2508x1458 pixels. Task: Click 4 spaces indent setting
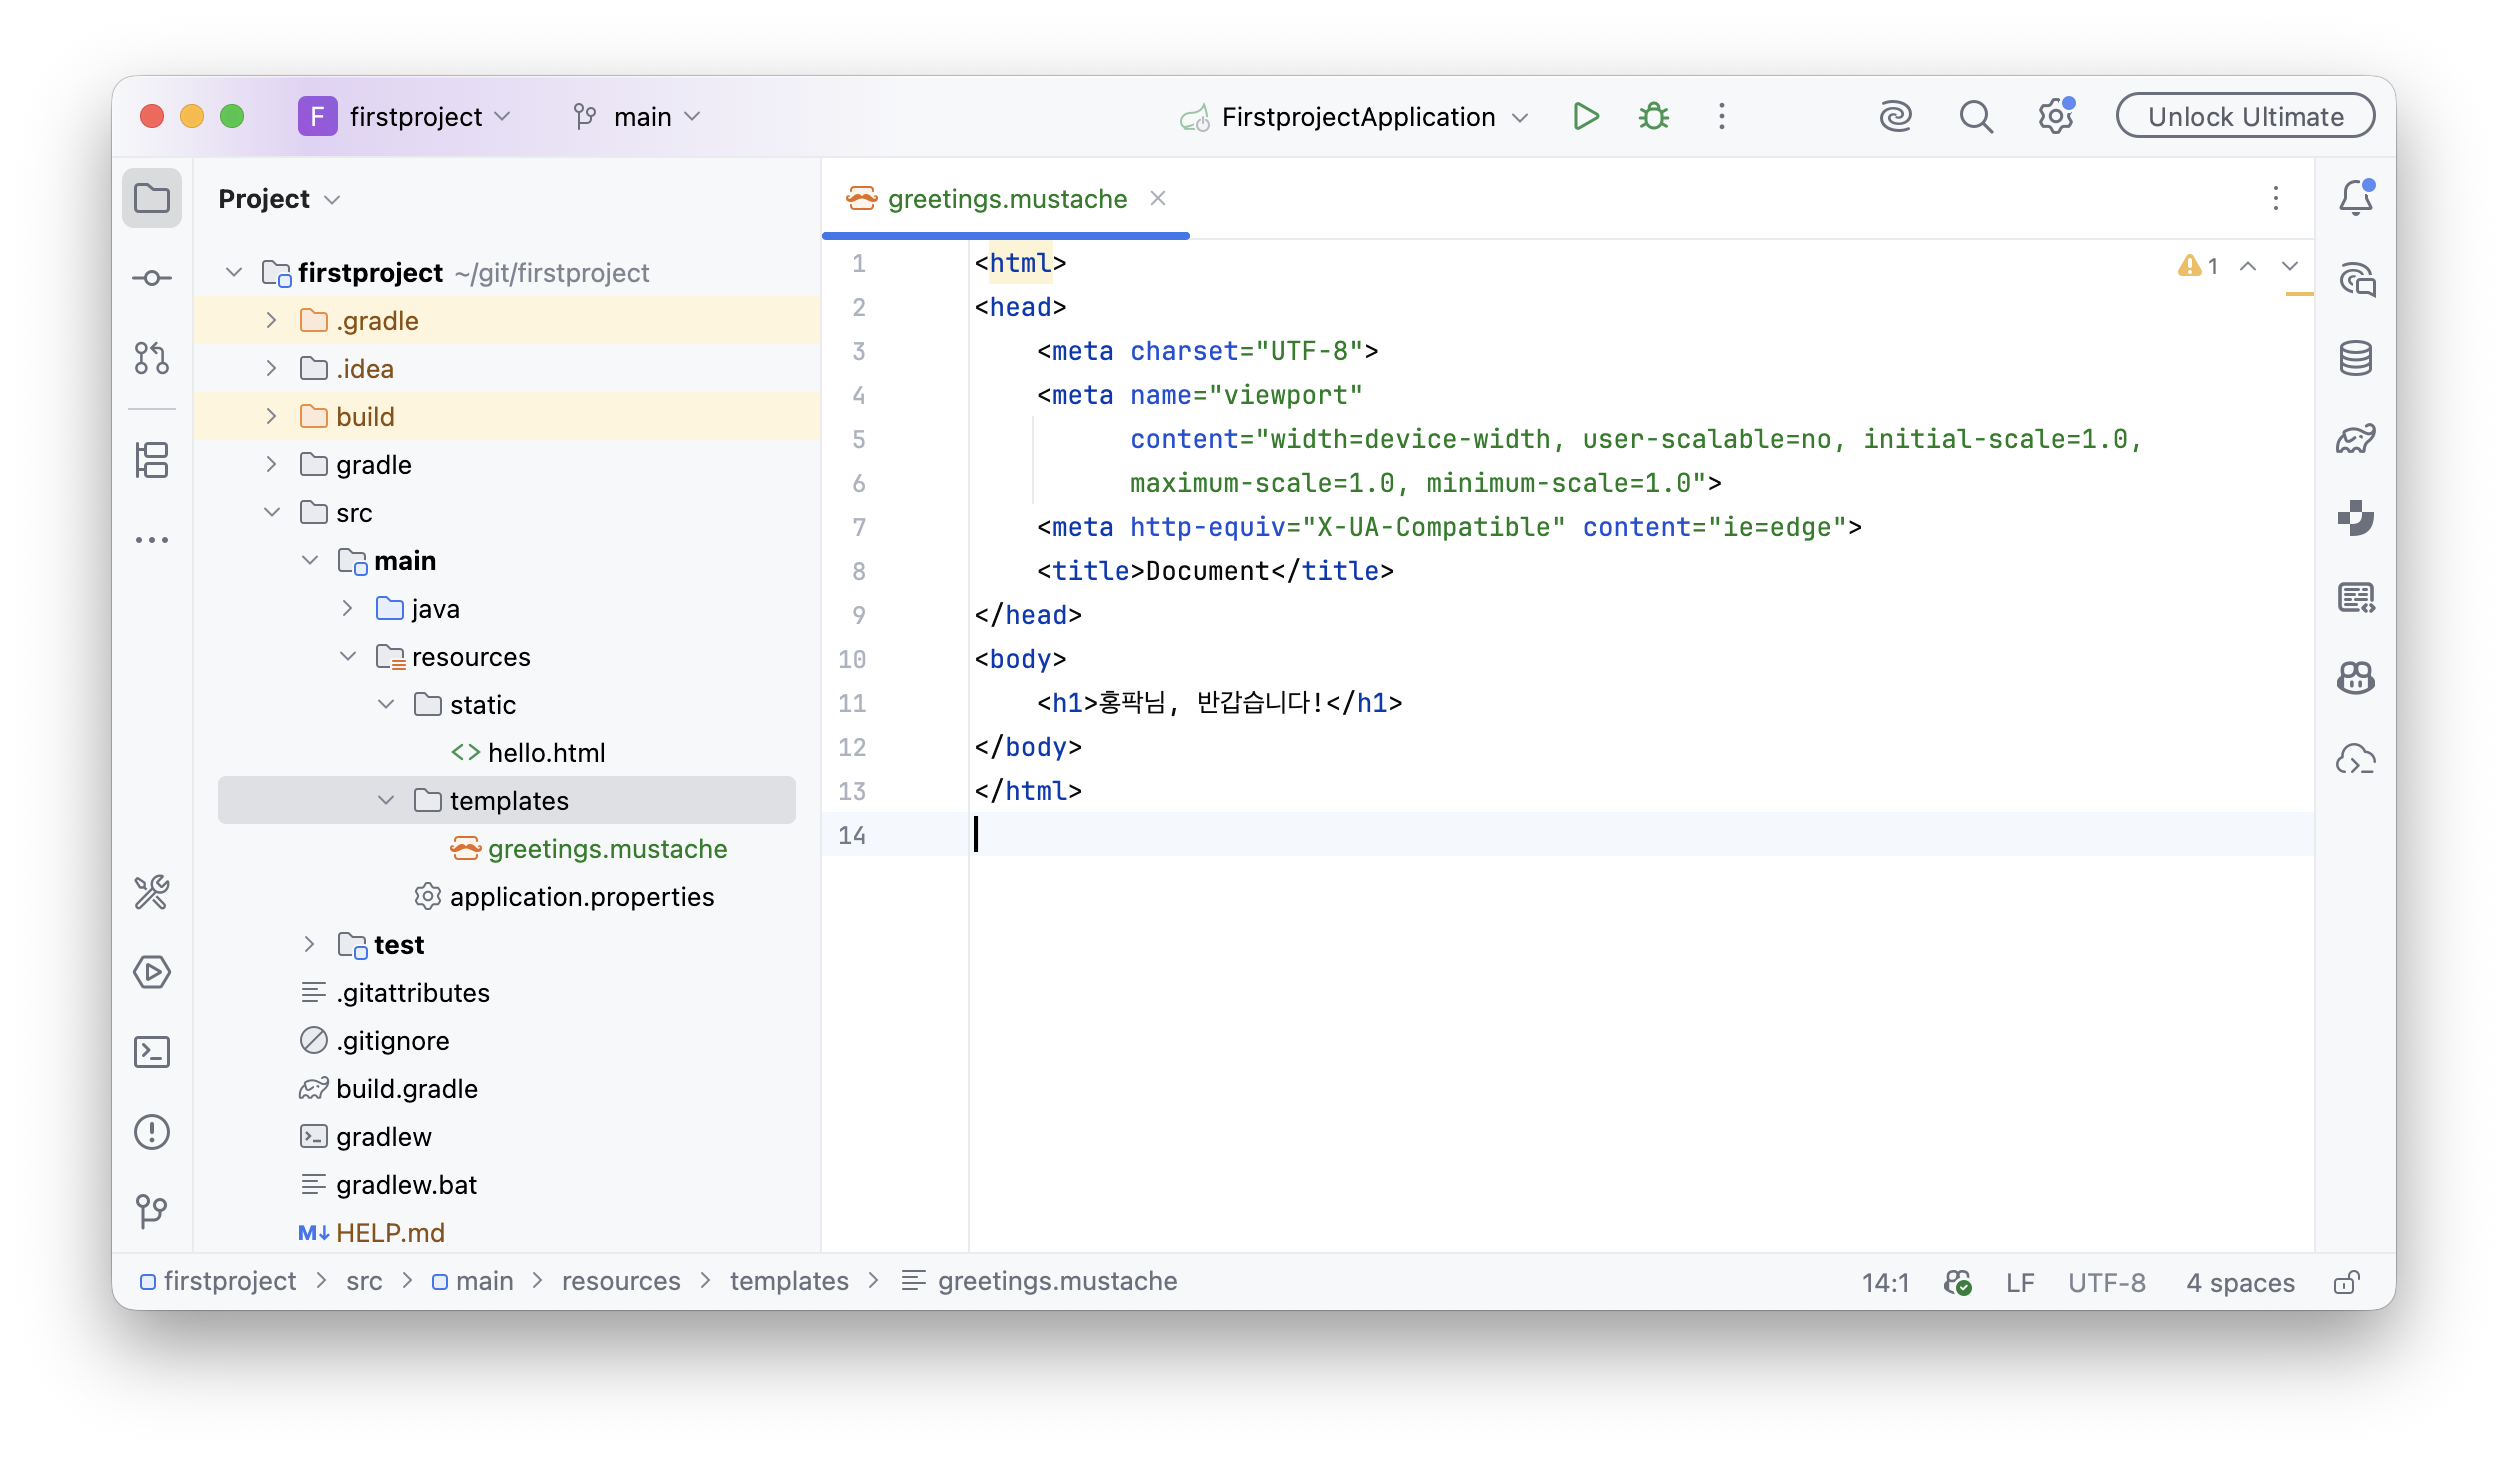2240,1282
